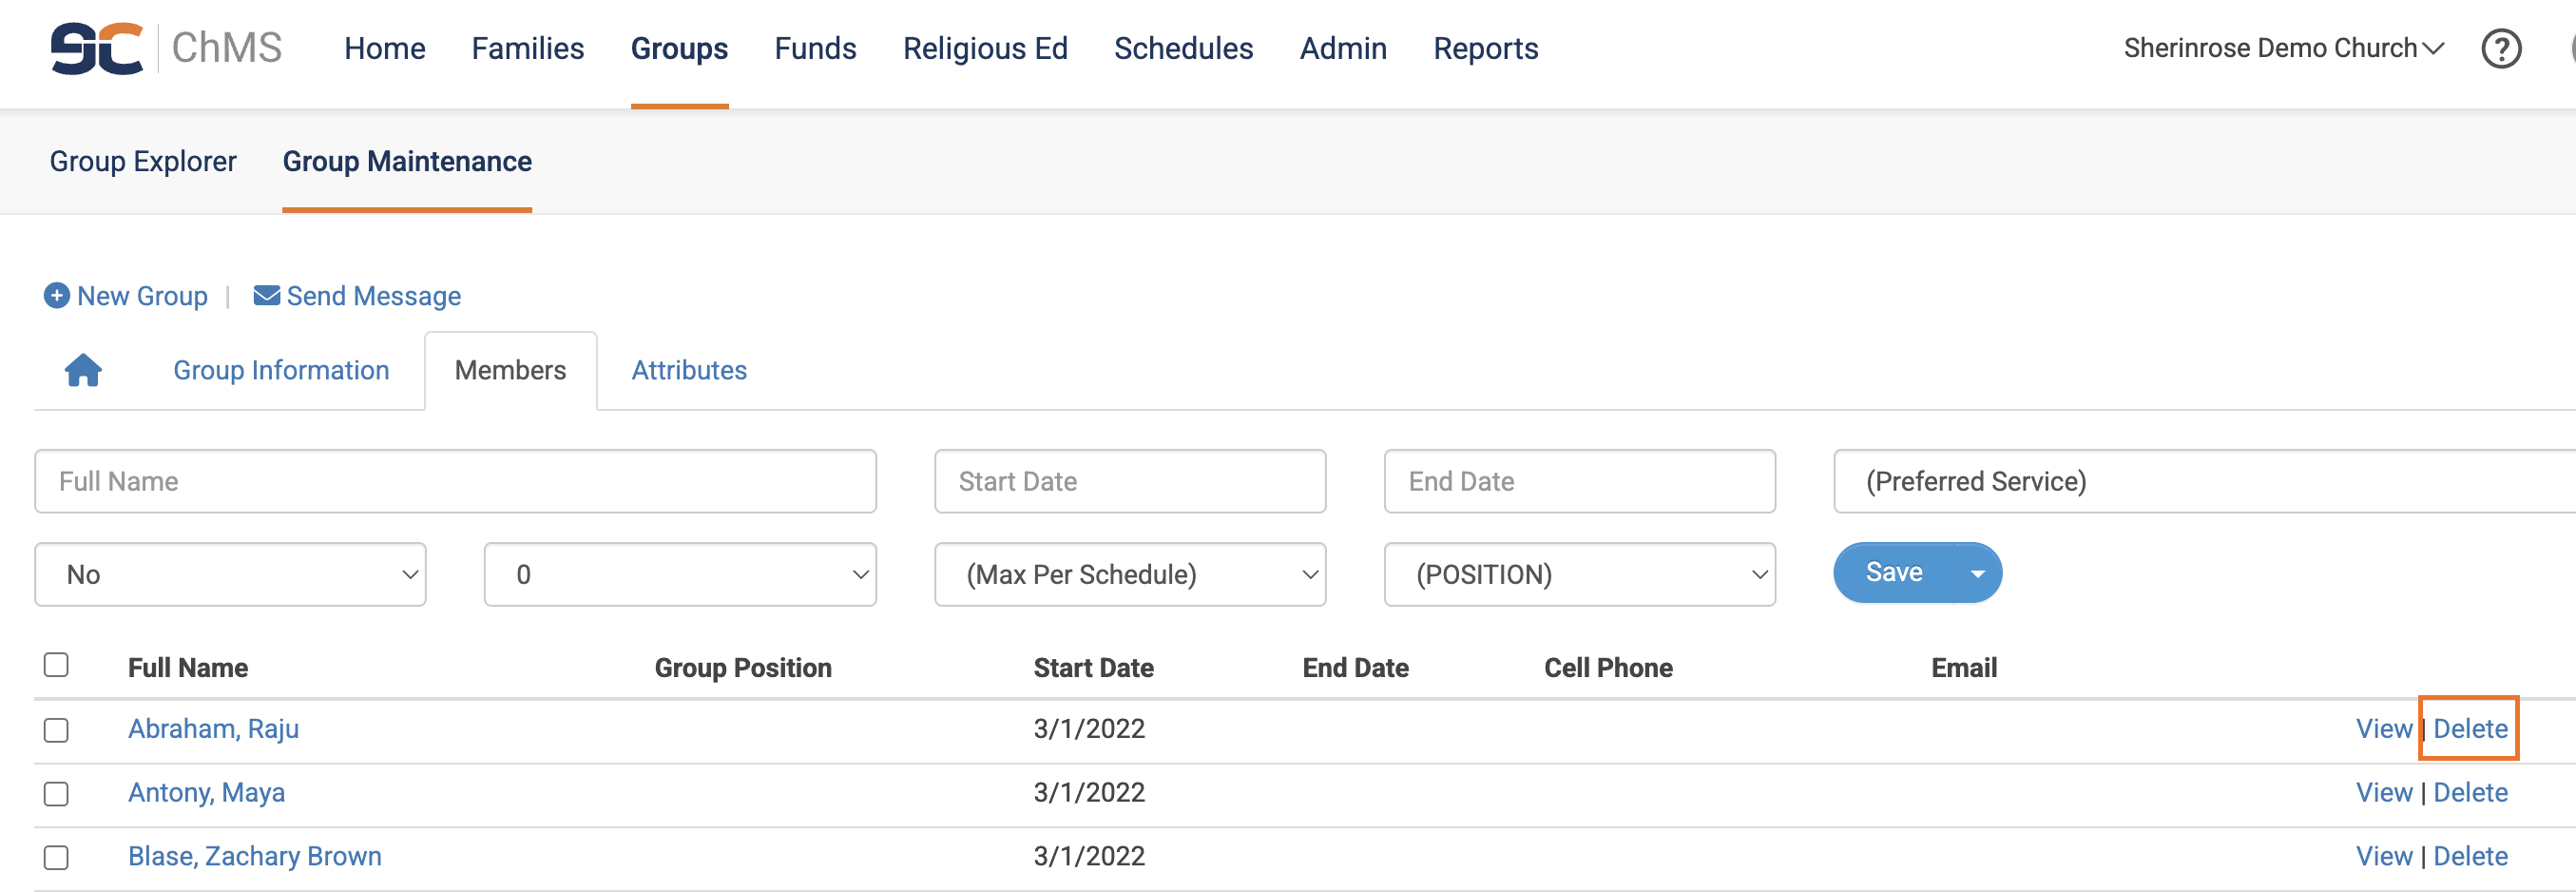The width and height of the screenshot is (2576, 892).
Task: Click the SC ChMS logo
Action: pos(166,48)
